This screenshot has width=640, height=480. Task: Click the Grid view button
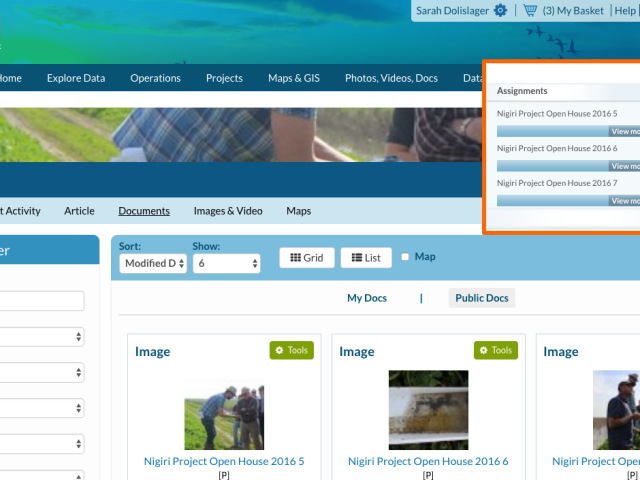(307, 258)
